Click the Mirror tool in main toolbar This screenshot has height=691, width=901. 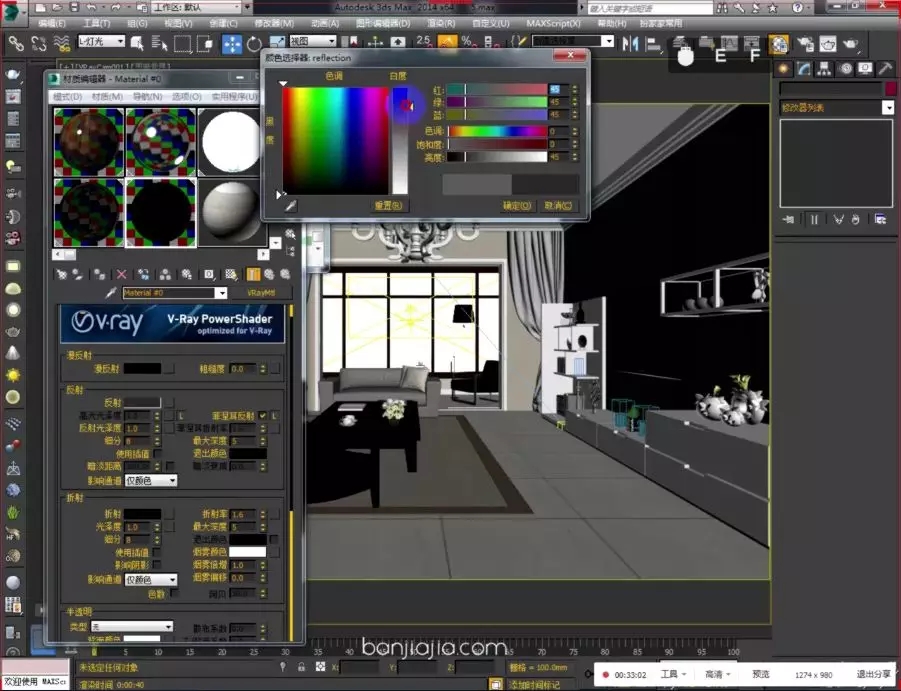tap(630, 43)
